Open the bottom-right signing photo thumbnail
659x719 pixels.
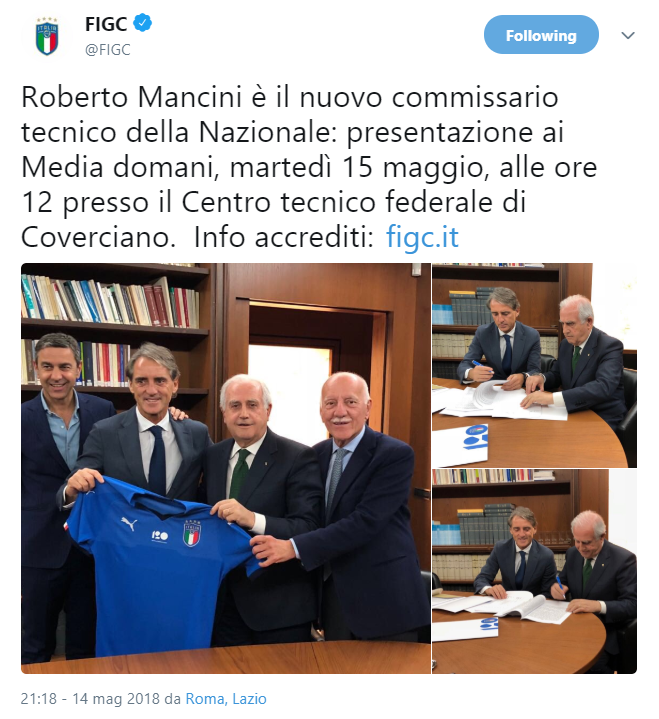tap(534, 571)
